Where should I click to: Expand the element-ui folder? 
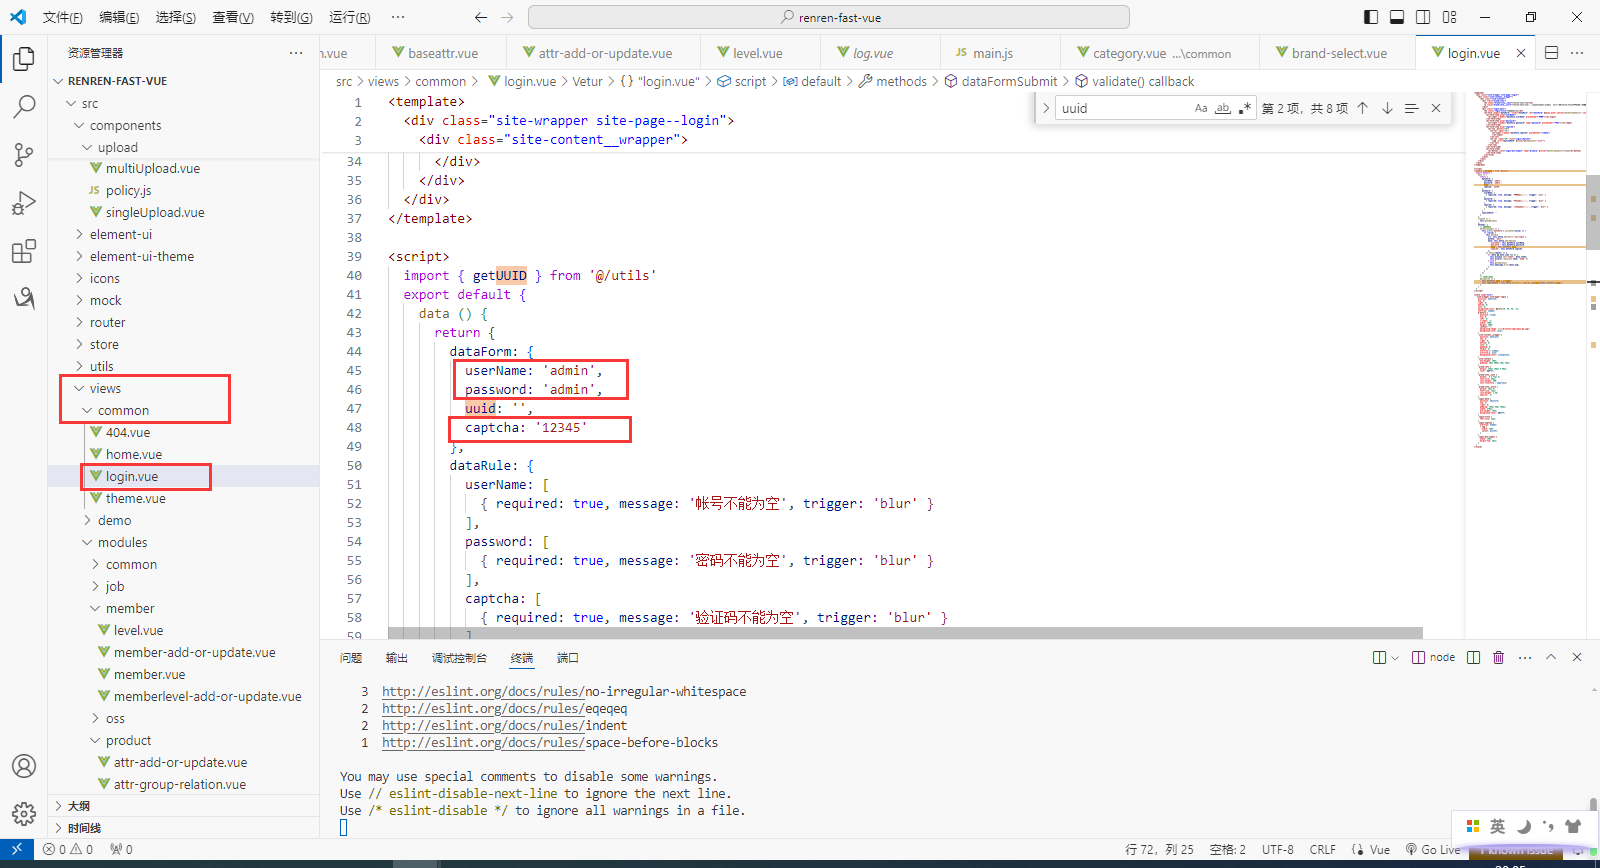121,234
